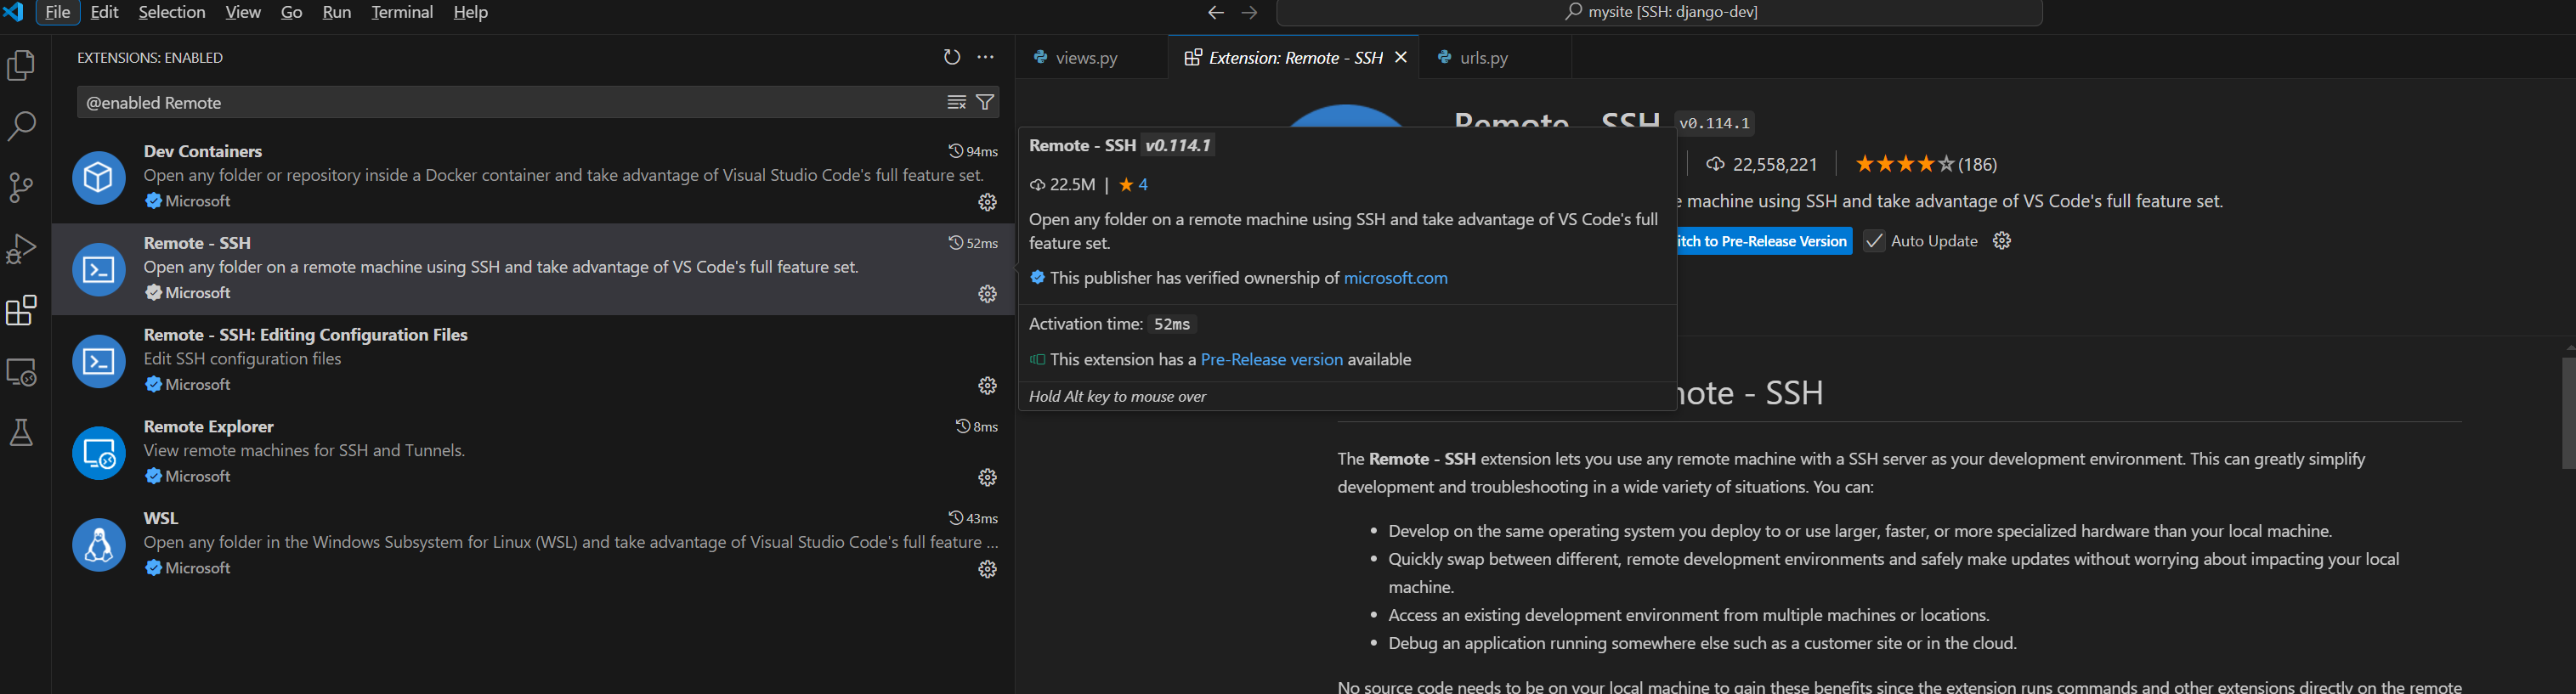Click the 22.5M download count in hover
Screen dimensions: 2576x694
coord(1062,185)
